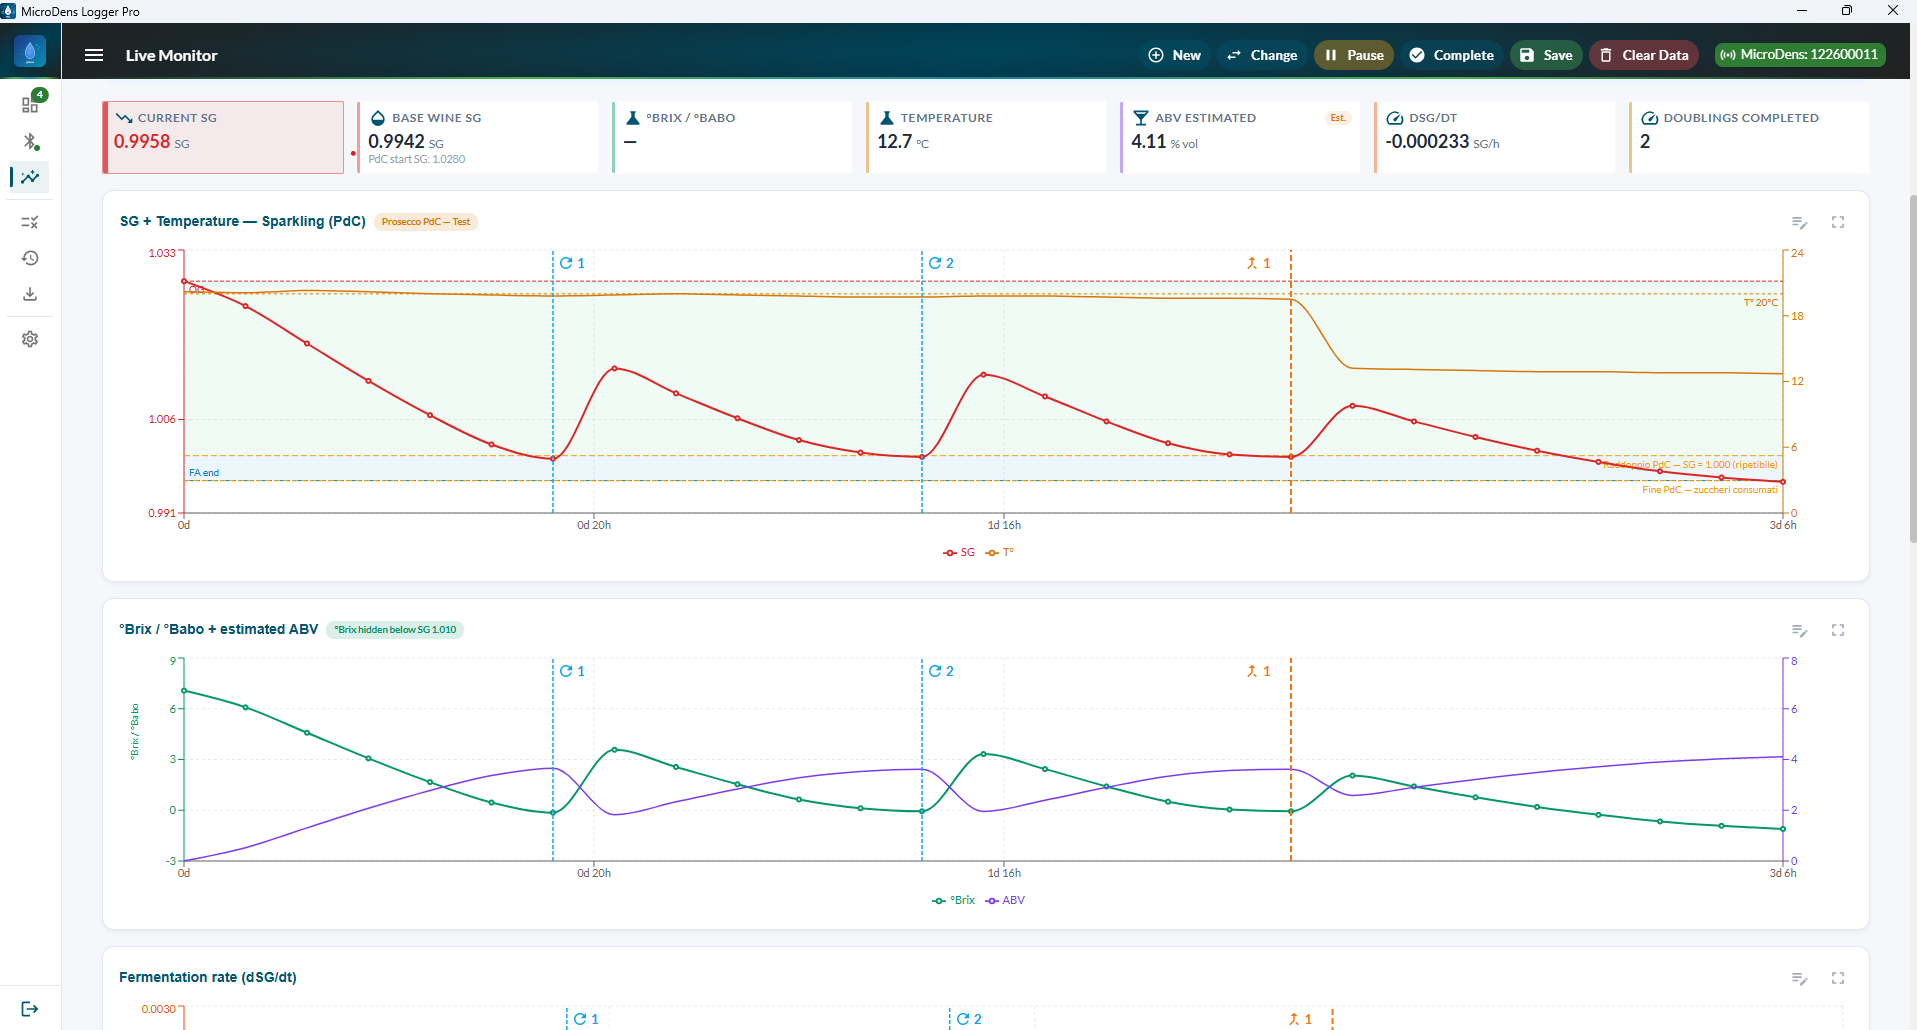The height and width of the screenshot is (1030, 1917).
Task: Expand Fermentation rate chart to fullscreen
Action: click(1838, 978)
